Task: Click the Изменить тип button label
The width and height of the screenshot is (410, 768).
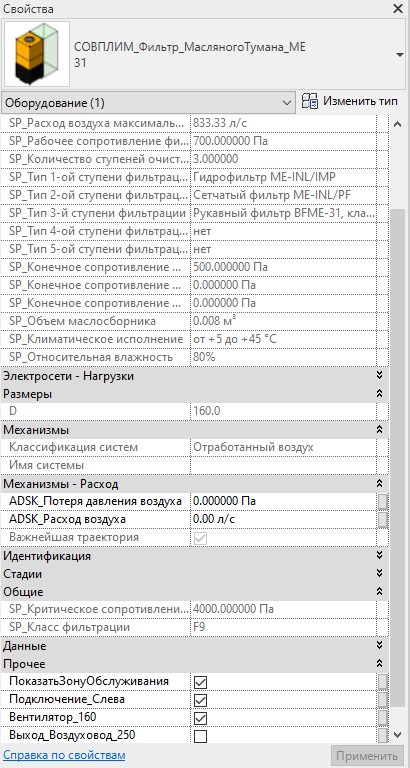Action: (360, 102)
